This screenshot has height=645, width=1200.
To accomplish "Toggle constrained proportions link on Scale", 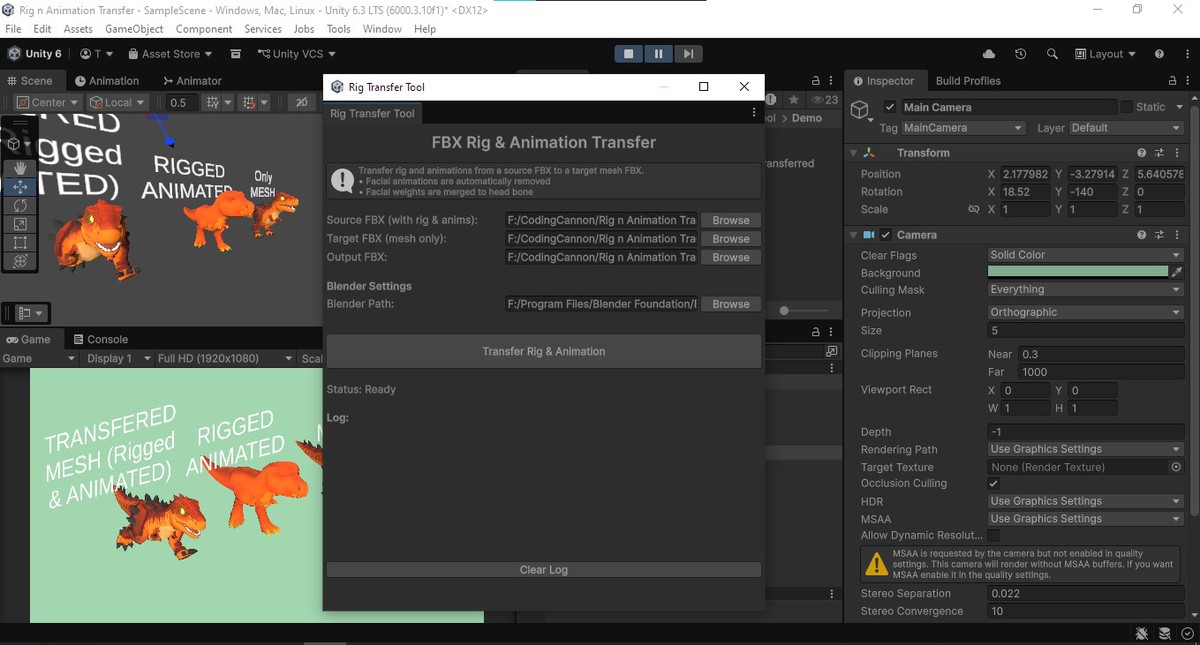I will 973,210.
